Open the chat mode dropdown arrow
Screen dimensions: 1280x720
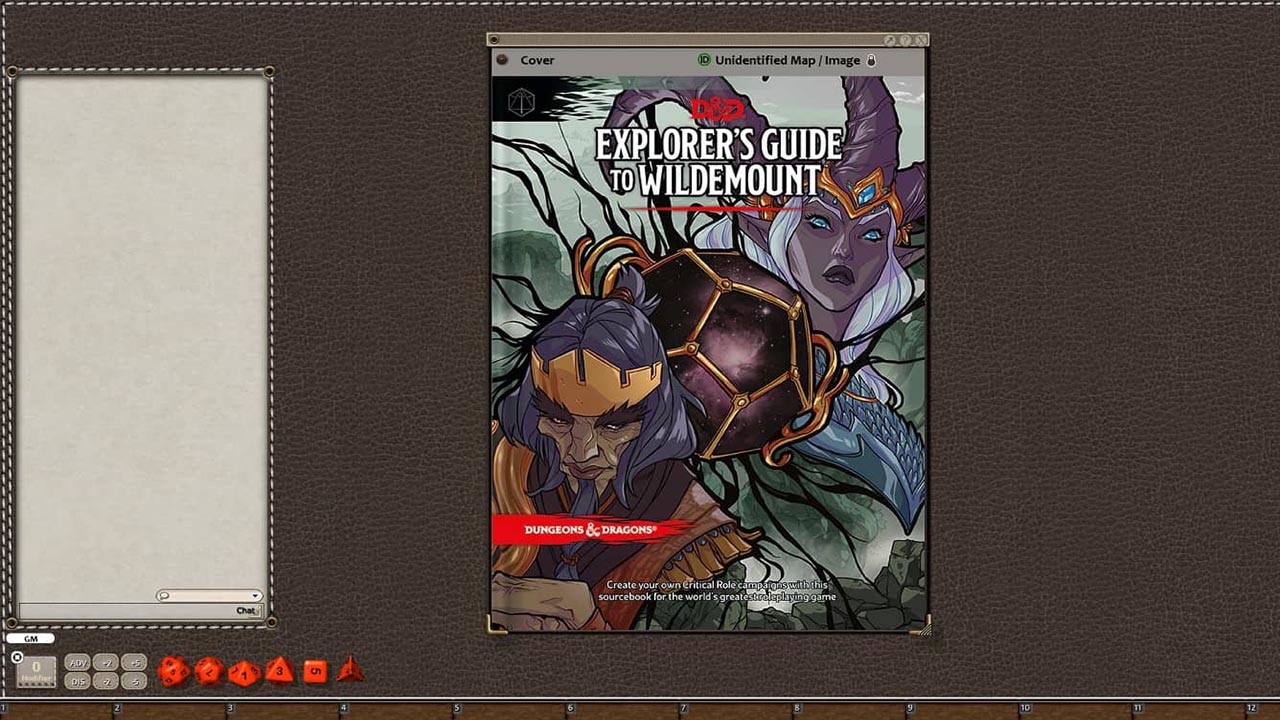256,596
